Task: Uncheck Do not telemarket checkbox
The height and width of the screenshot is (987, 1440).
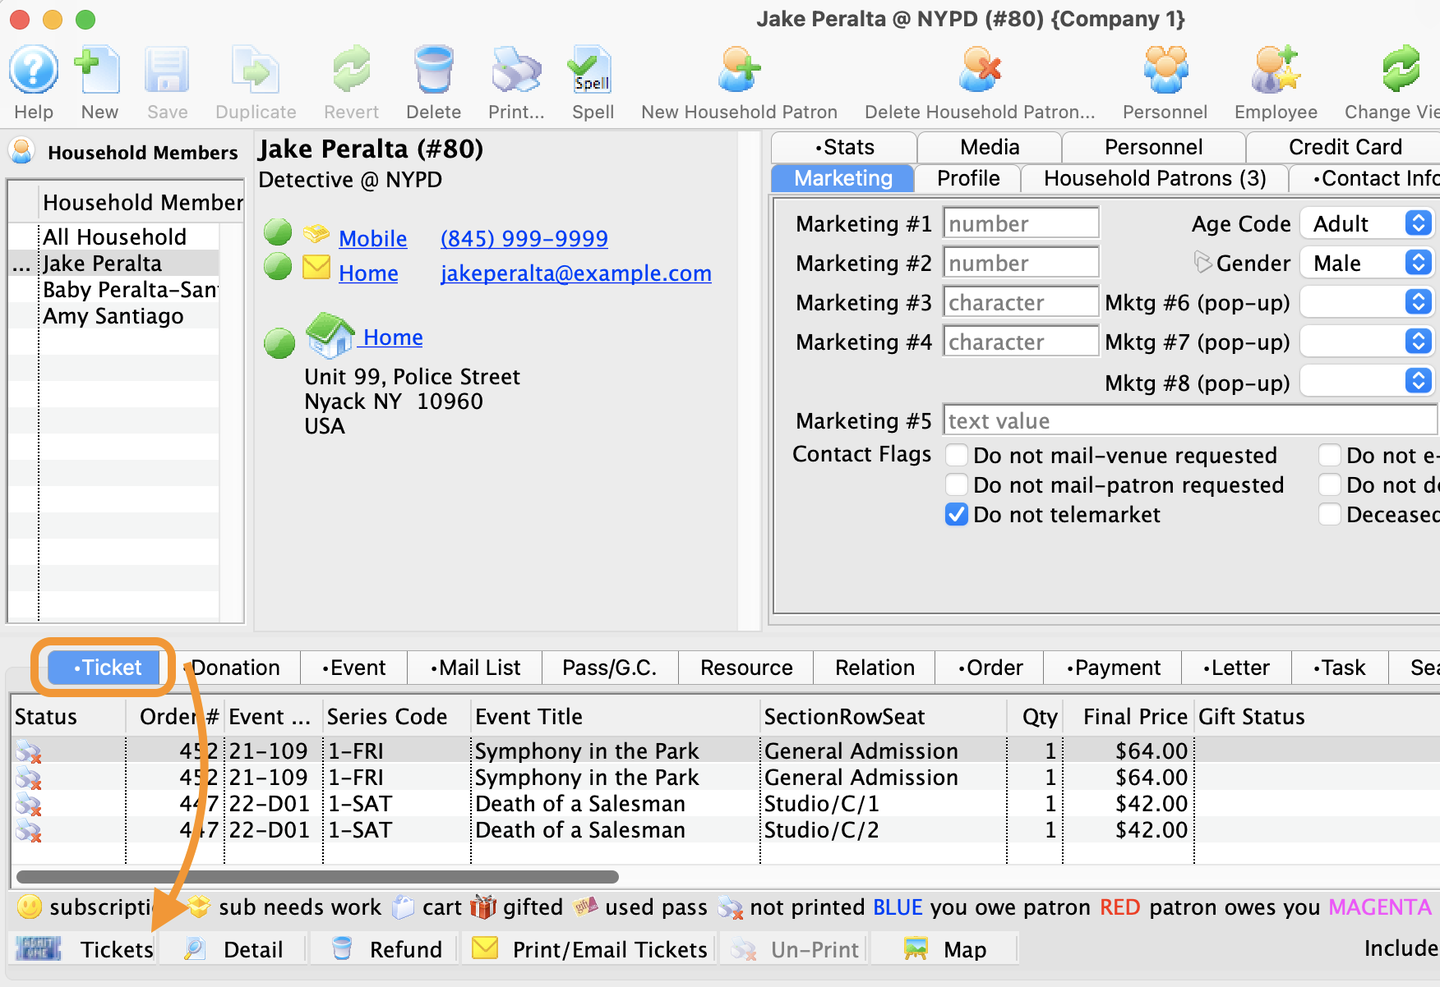Action: pyautogui.click(x=957, y=514)
